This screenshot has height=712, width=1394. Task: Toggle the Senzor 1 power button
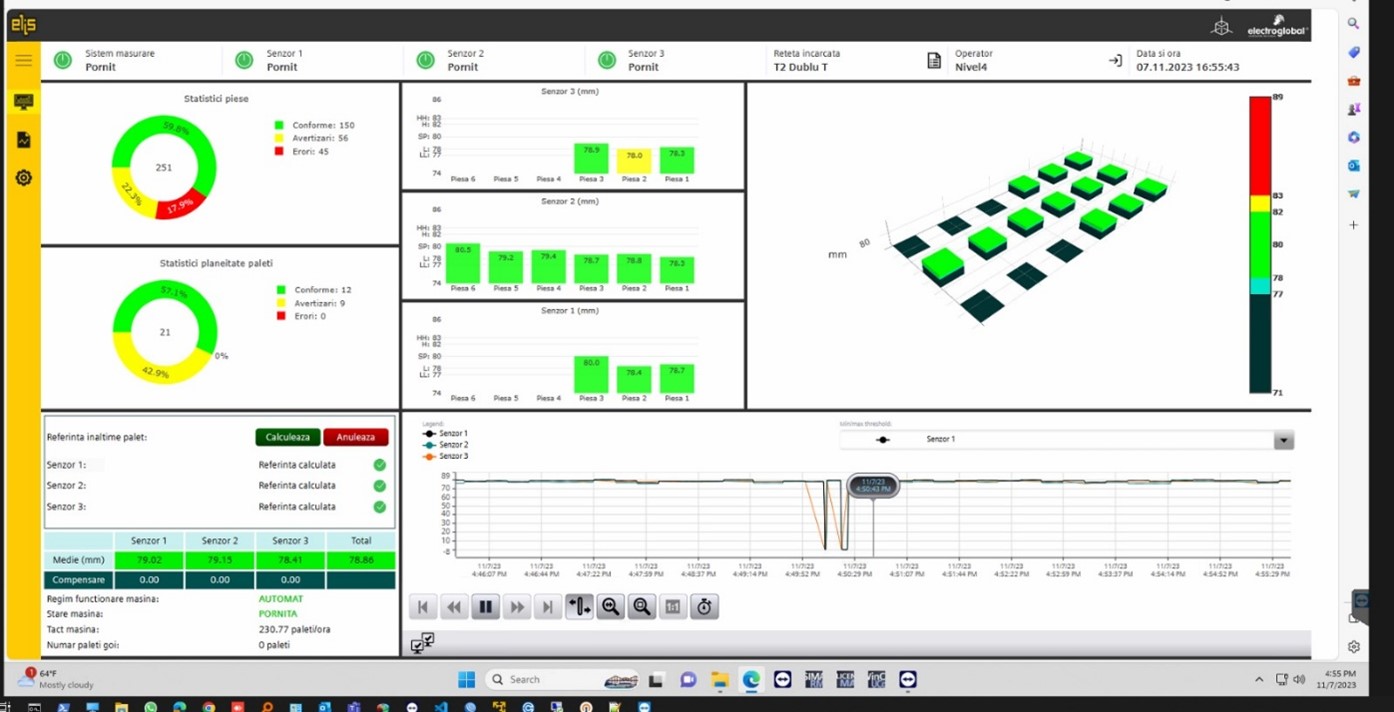(x=244, y=61)
